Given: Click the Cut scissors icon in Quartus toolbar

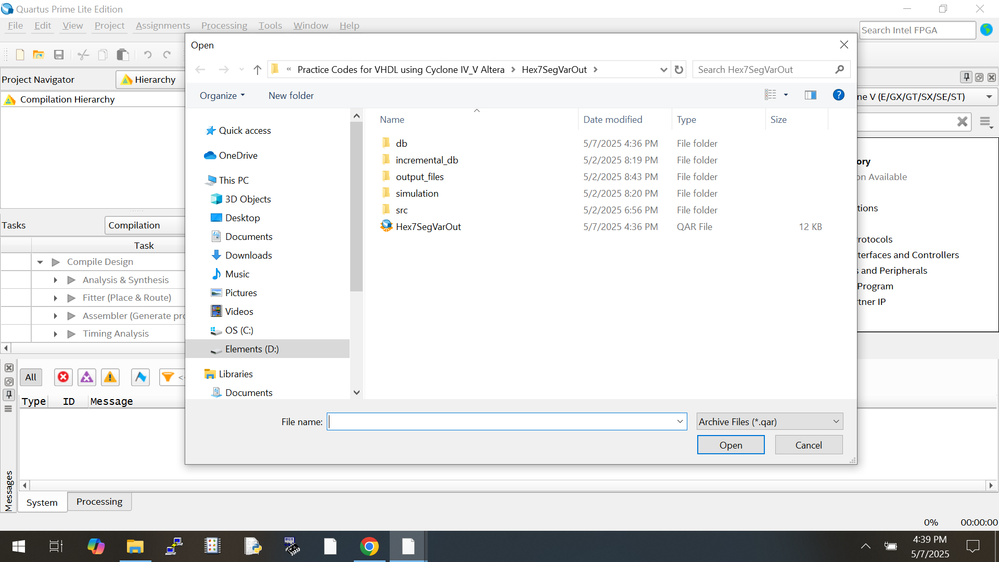Looking at the screenshot, I should click(83, 55).
